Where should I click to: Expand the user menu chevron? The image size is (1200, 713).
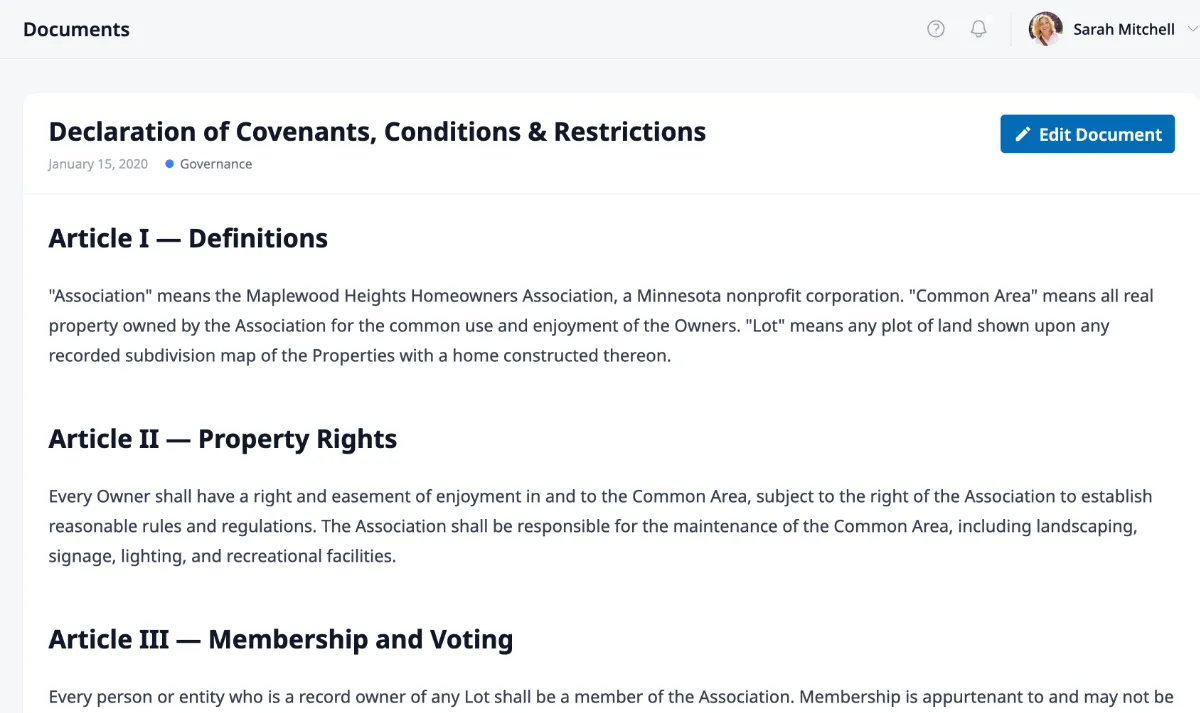(1191, 29)
